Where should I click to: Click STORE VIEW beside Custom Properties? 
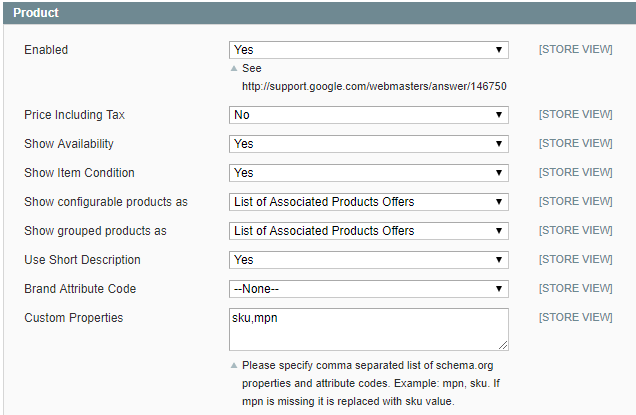(x=575, y=318)
